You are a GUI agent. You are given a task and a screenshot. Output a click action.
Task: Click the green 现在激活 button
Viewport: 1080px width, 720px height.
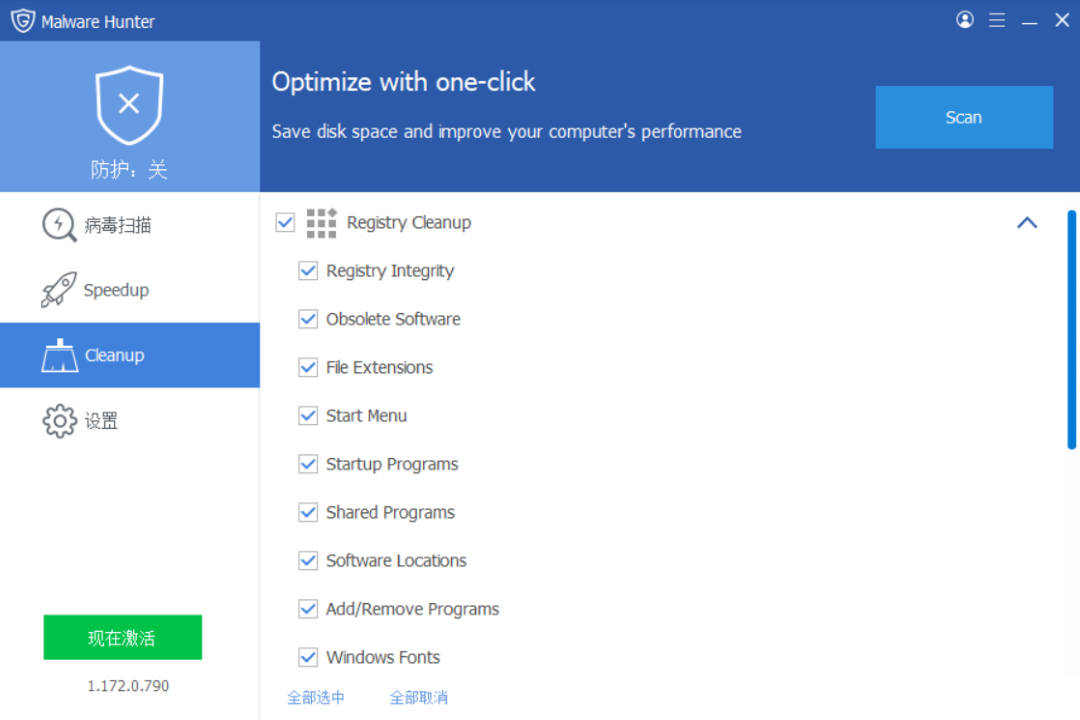[x=122, y=637]
